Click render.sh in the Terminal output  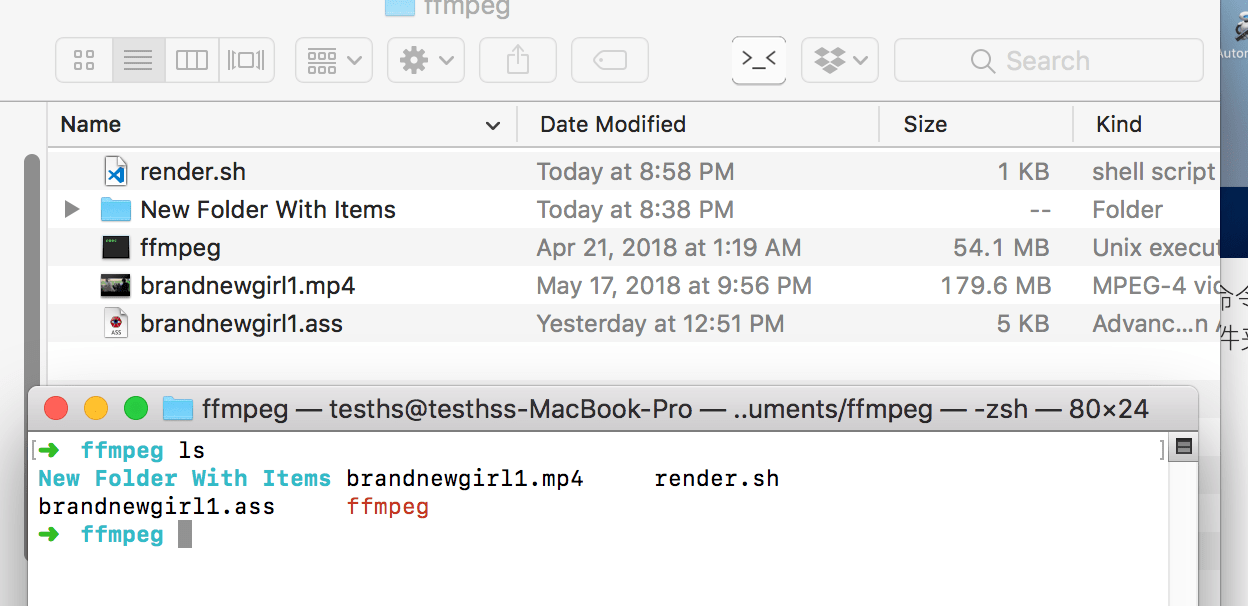coord(717,478)
